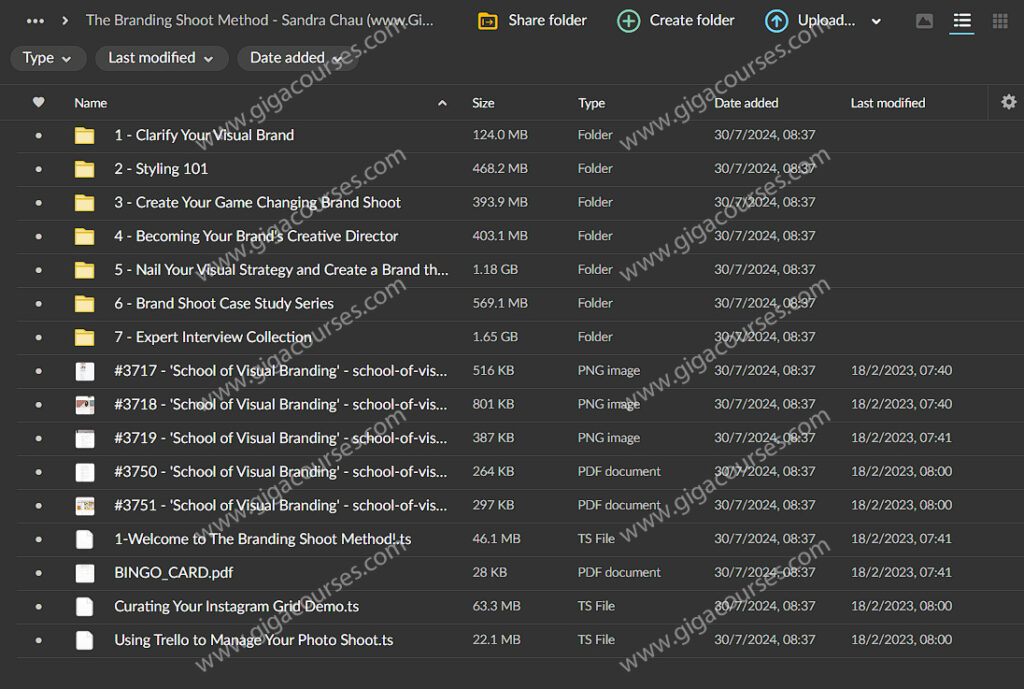Screen dimensions: 1024x689
Task: Sort files by Size column
Action: tap(483, 103)
